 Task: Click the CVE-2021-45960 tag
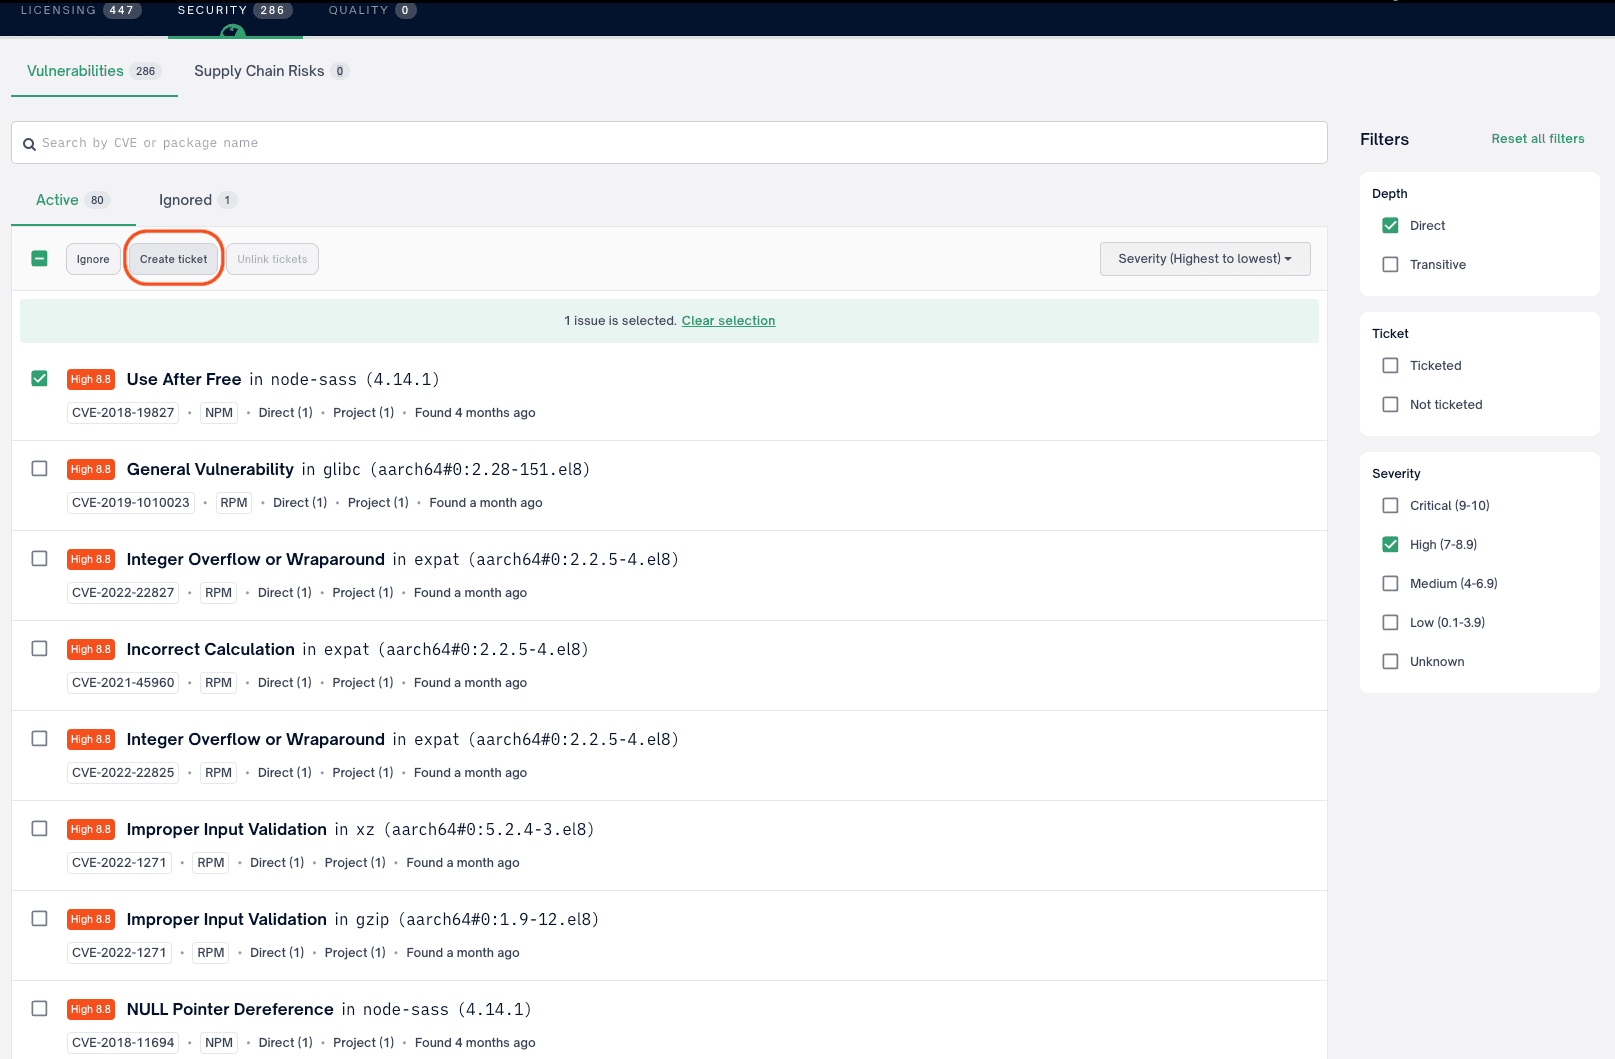(x=123, y=683)
